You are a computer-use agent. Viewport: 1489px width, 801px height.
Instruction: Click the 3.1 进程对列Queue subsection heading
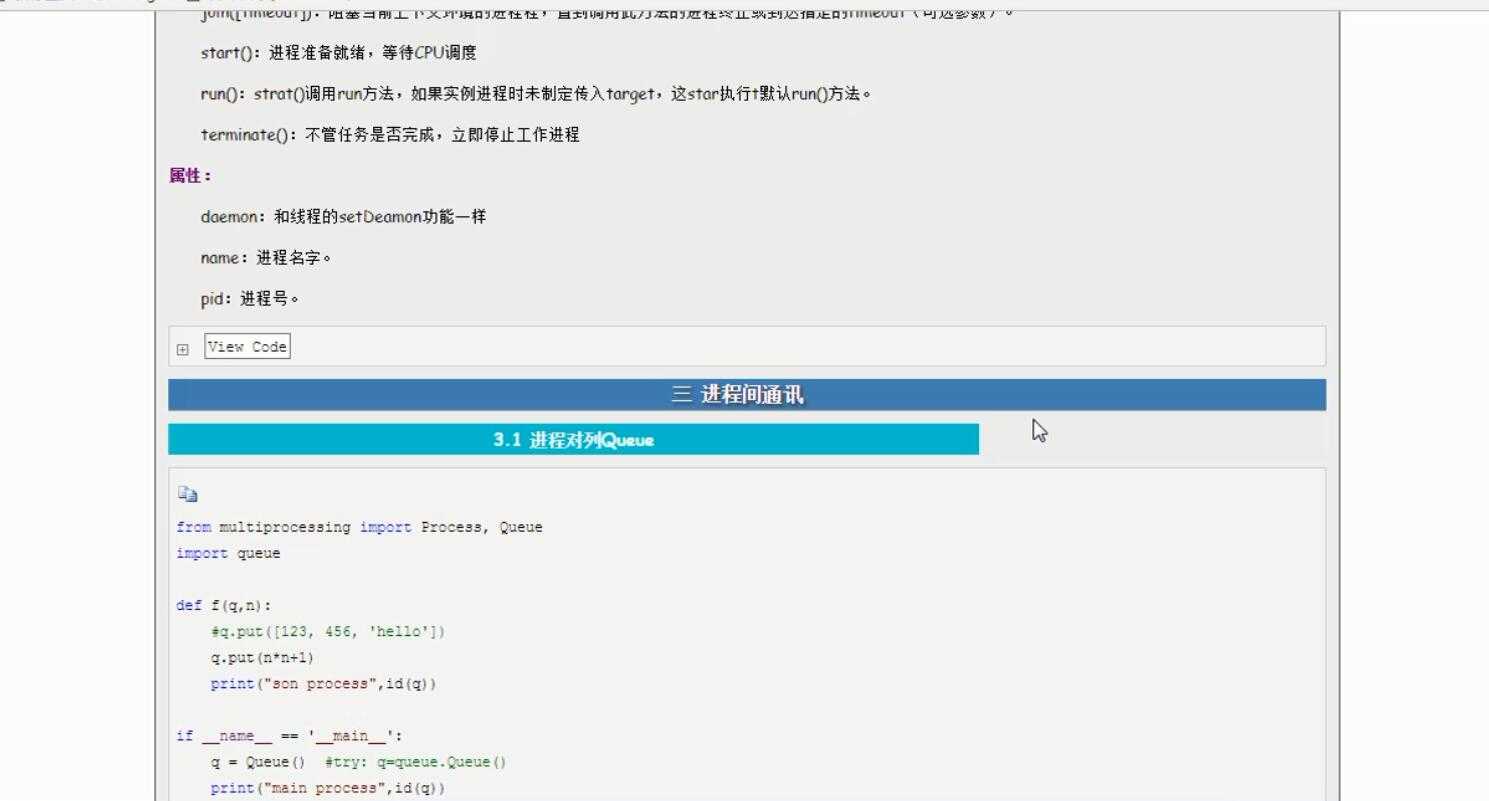[573, 440]
